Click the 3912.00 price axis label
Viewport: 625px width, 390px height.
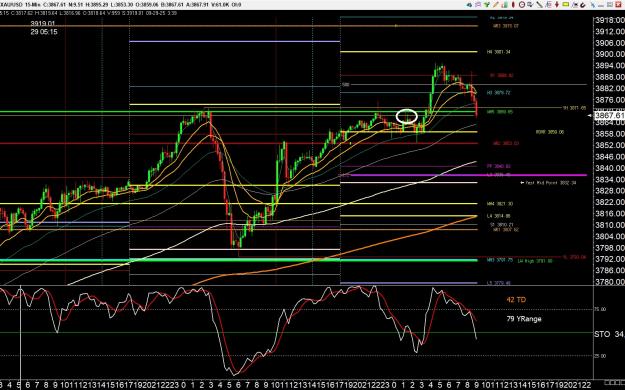(609, 32)
